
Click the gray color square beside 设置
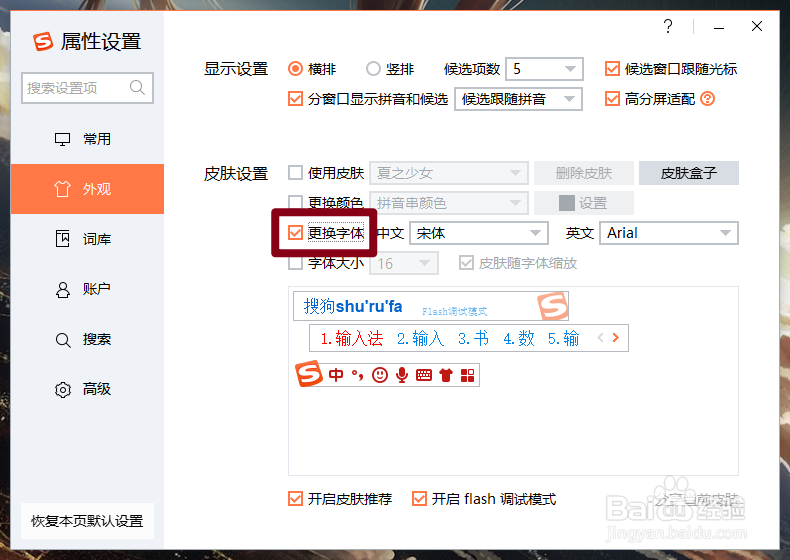pos(567,203)
